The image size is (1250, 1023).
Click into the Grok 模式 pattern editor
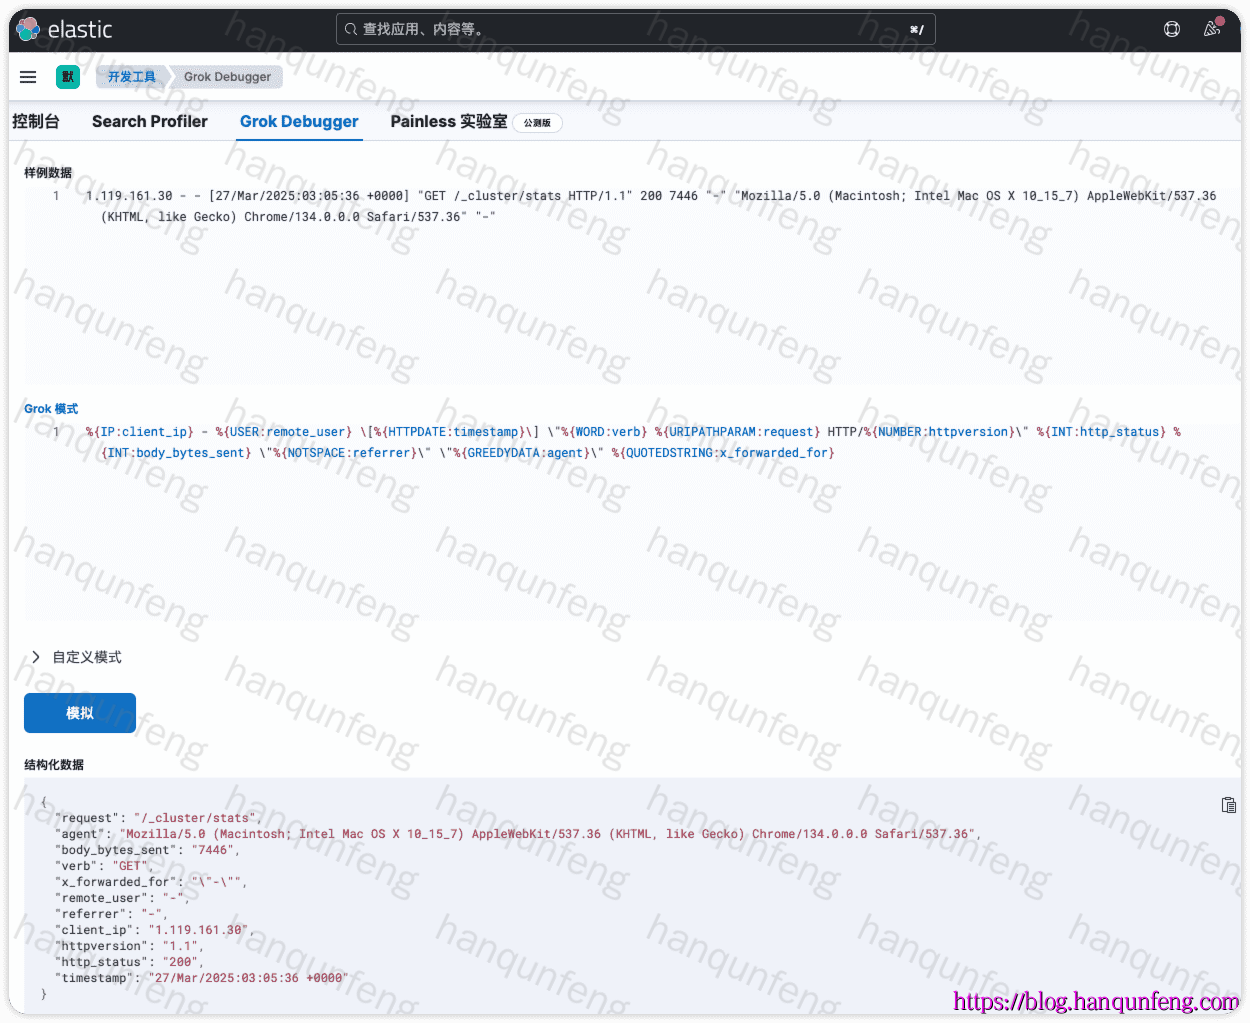(x=633, y=442)
